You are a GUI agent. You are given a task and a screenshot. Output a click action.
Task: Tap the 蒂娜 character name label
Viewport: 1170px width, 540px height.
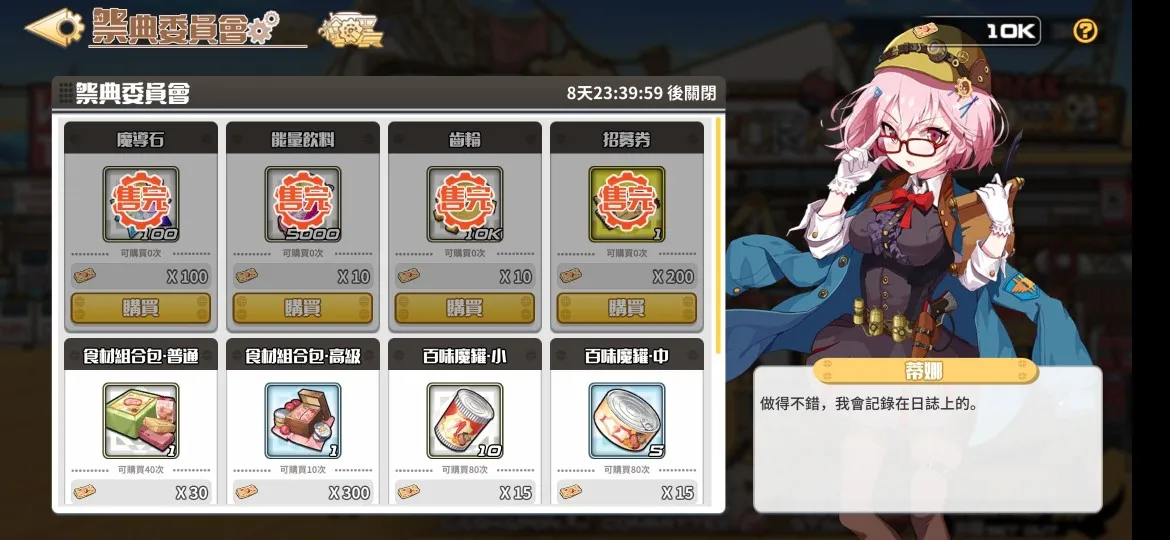[925, 371]
